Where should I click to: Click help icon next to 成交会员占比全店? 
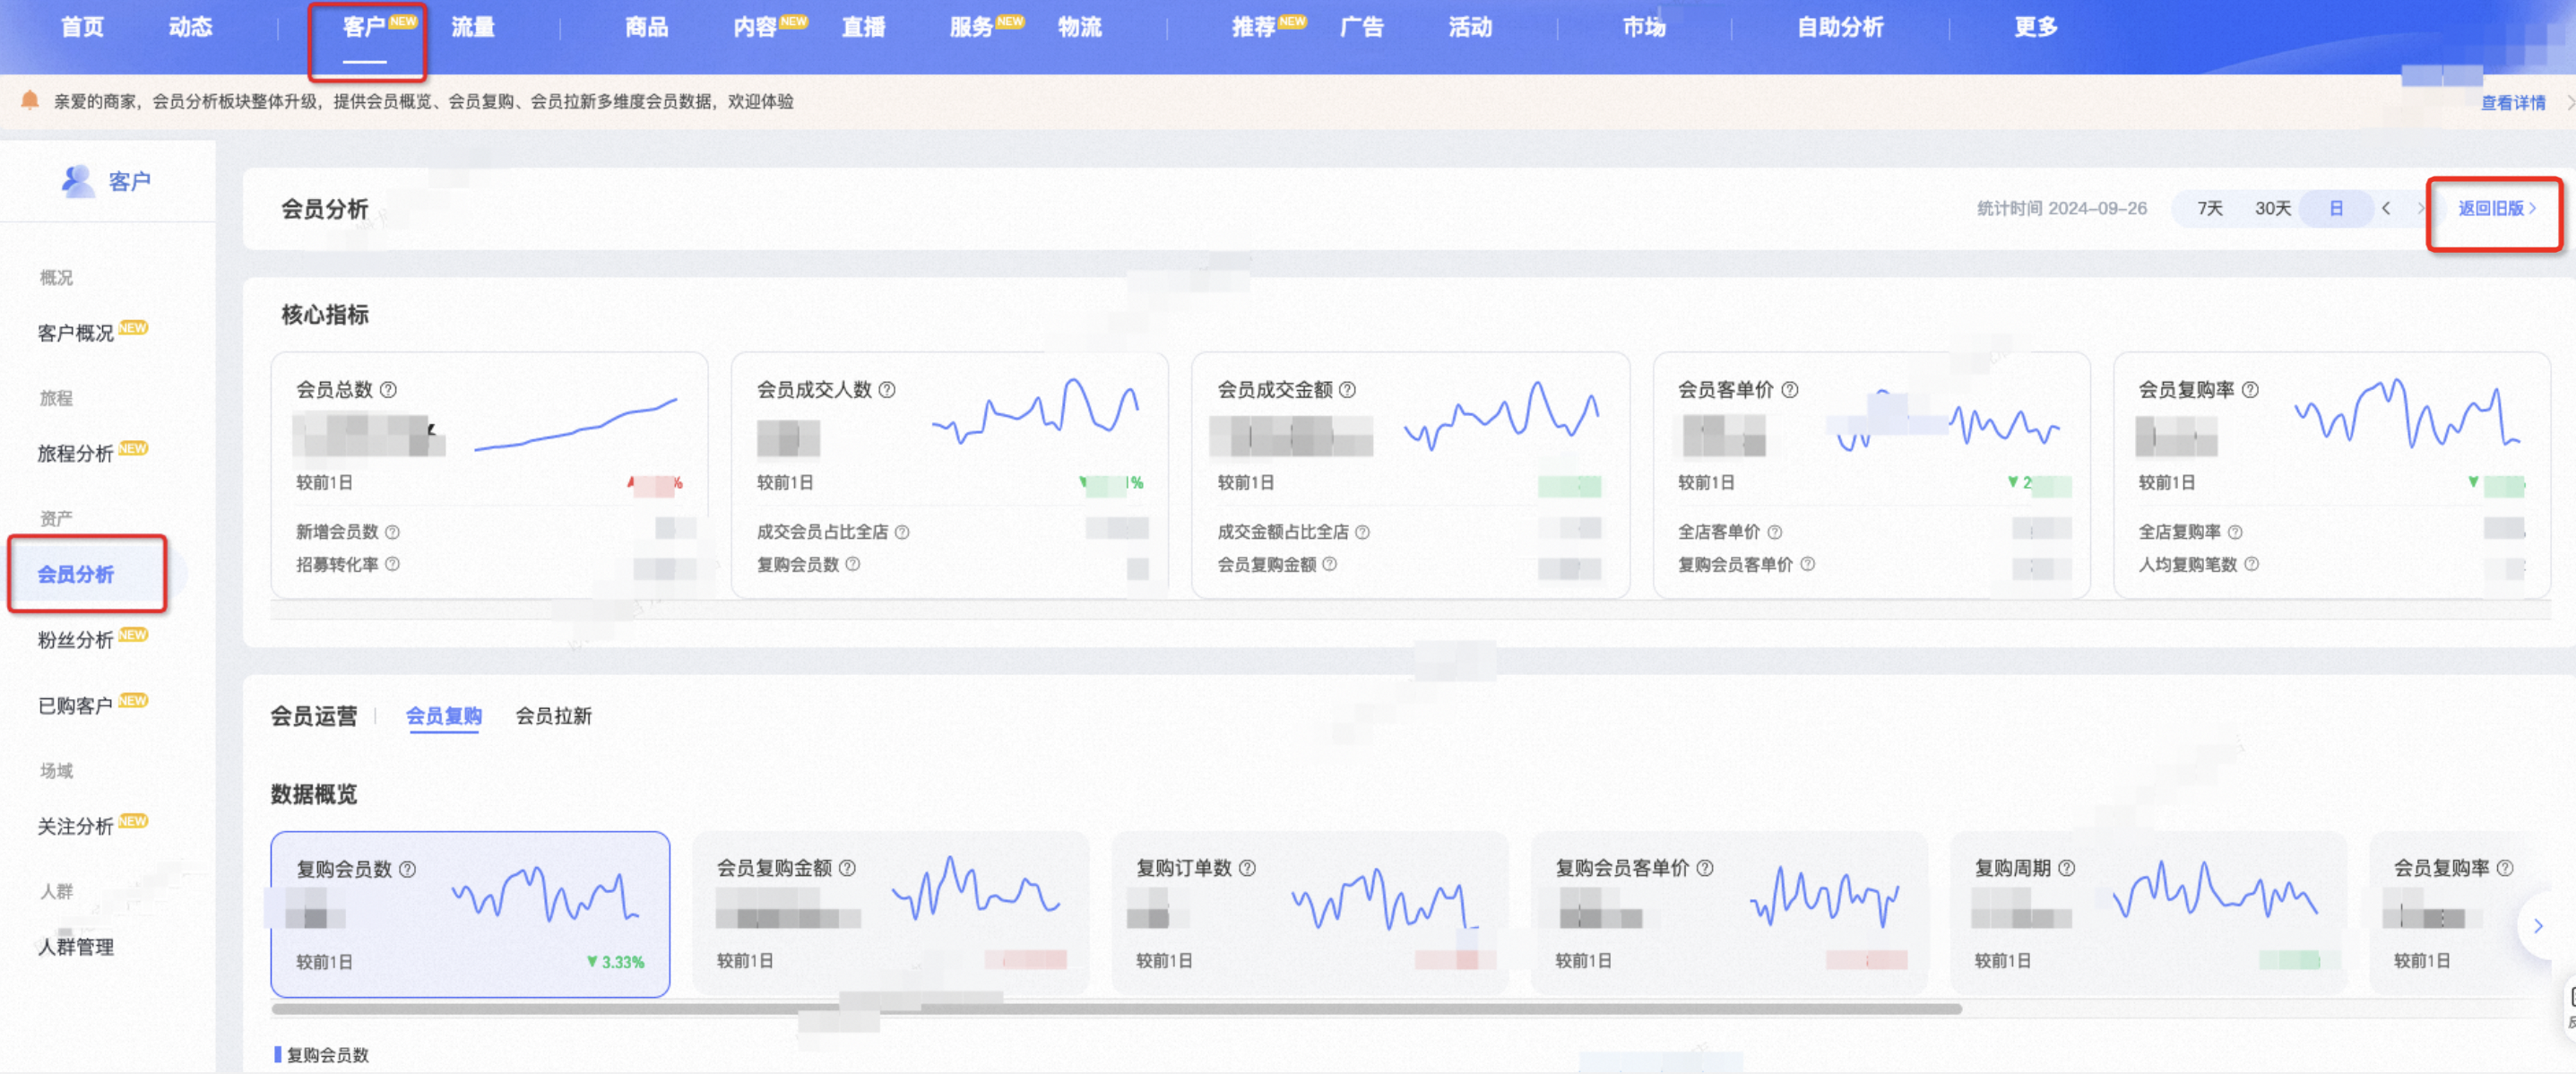[902, 532]
